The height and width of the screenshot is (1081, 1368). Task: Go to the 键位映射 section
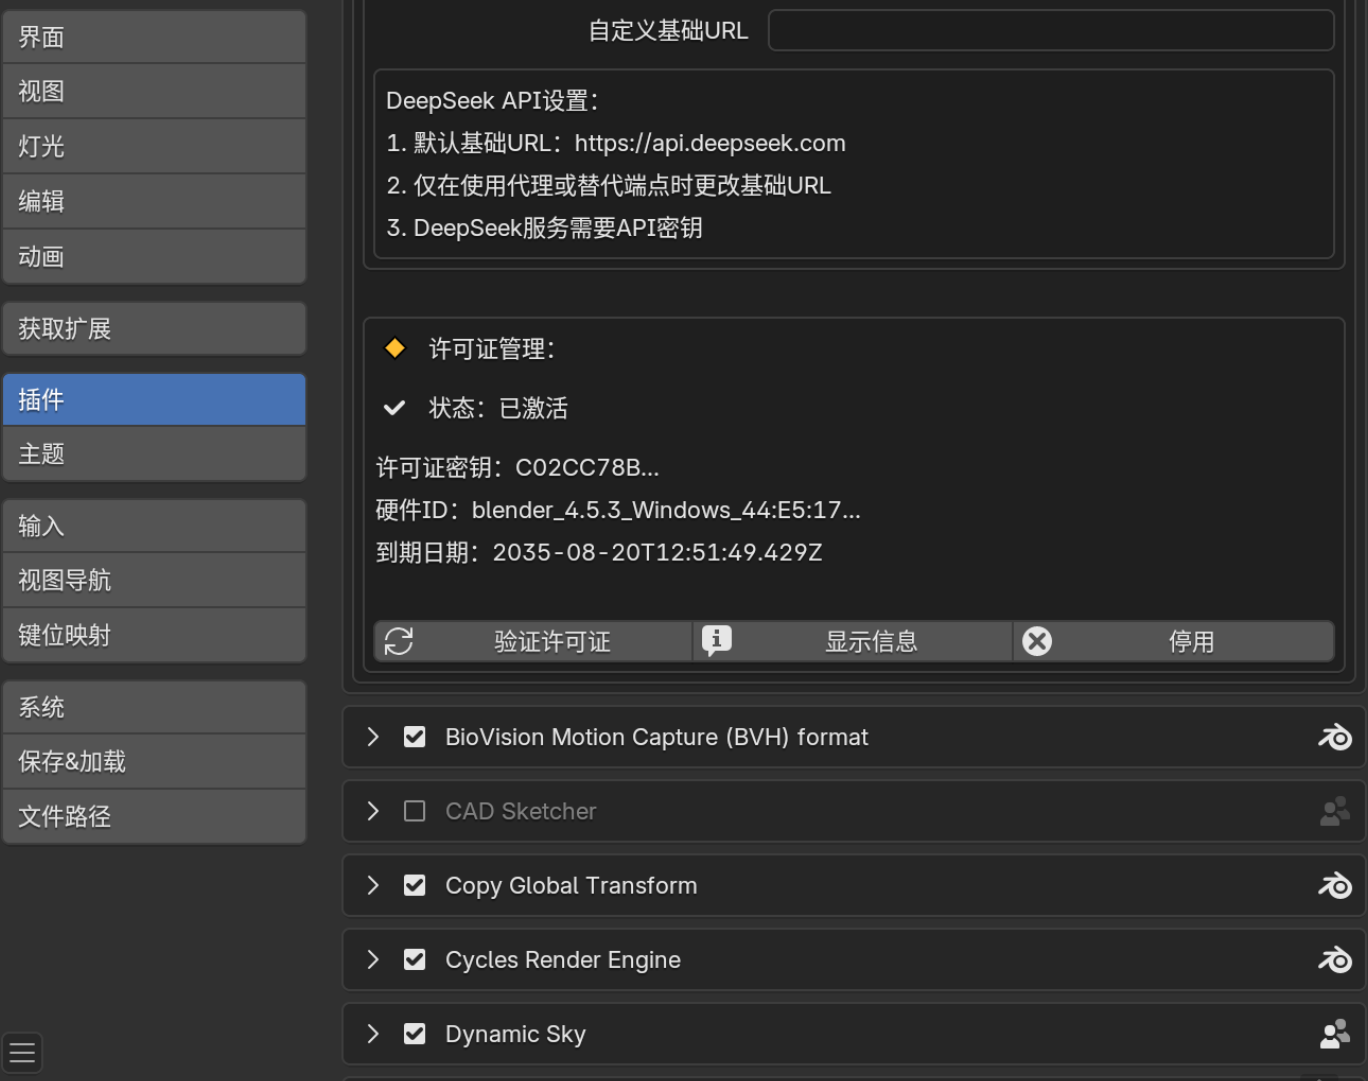click(154, 635)
